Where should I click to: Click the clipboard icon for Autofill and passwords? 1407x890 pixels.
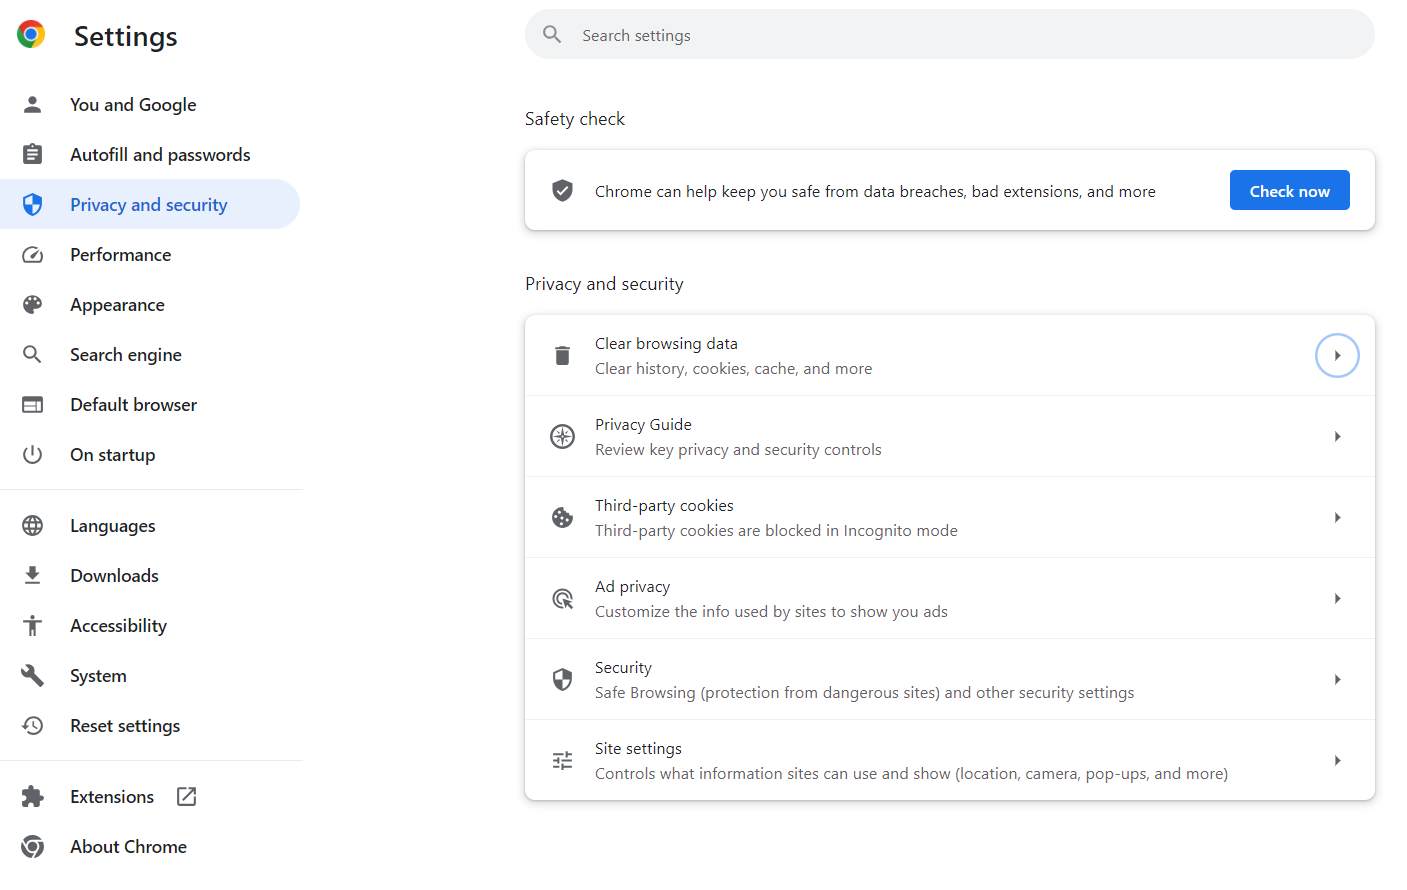(32, 154)
